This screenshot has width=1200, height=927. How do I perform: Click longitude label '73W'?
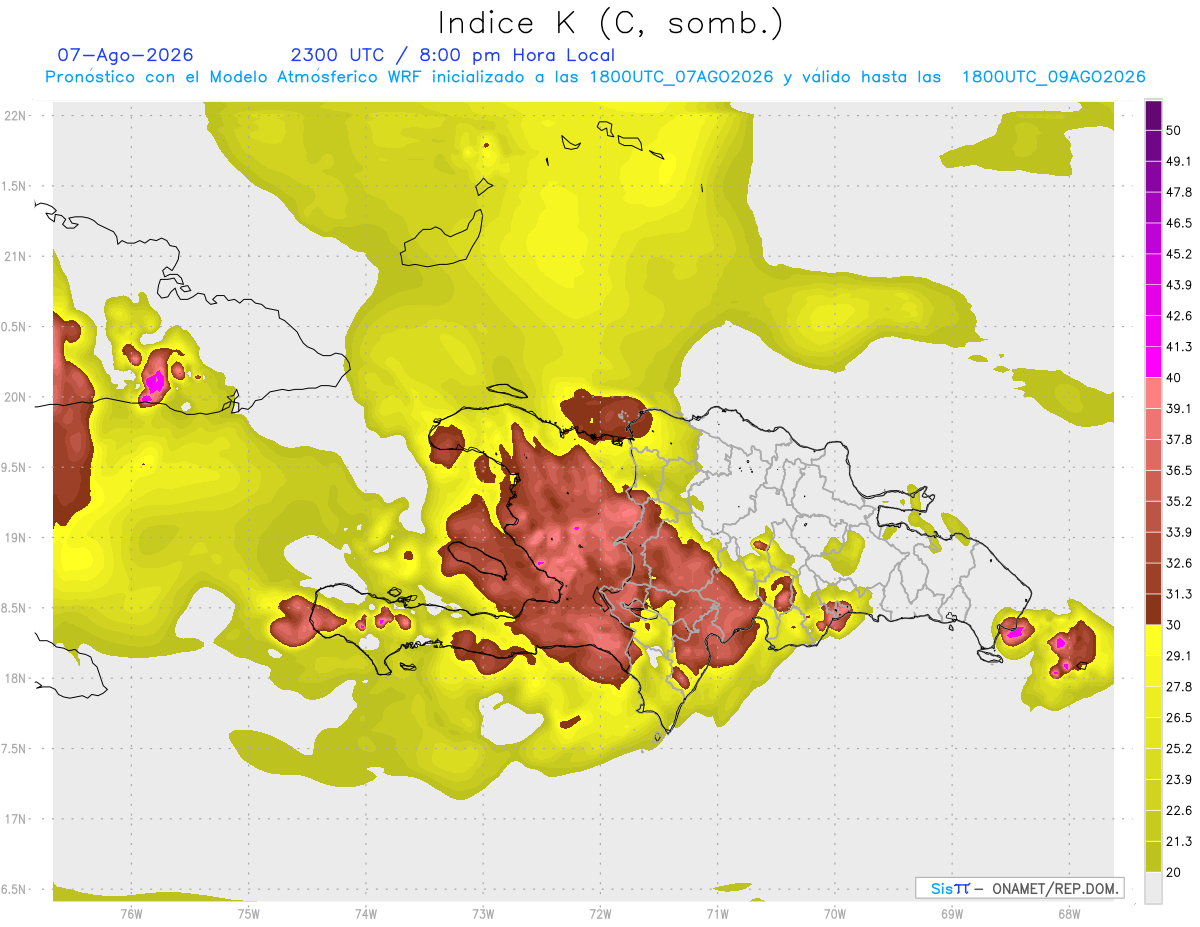point(483,913)
